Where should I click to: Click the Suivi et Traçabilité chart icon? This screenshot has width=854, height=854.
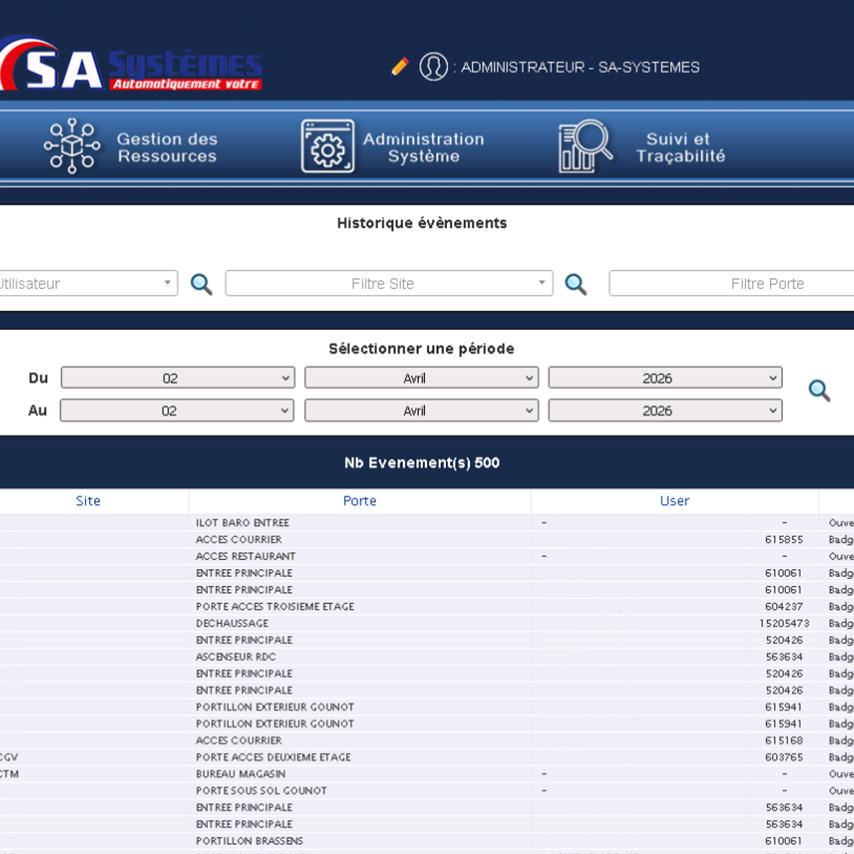pyautogui.click(x=585, y=146)
